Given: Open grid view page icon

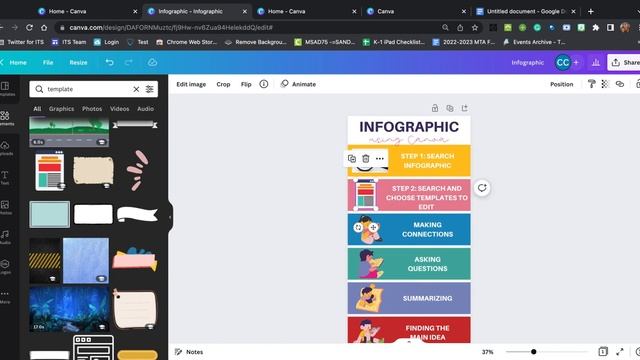Looking at the screenshot, I should point(603,351).
